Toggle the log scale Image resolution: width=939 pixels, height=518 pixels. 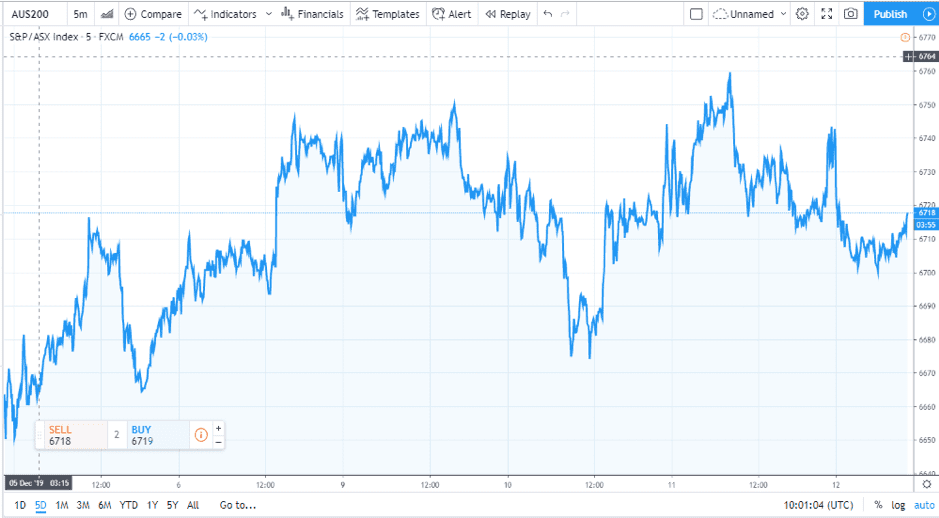click(899, 505)
